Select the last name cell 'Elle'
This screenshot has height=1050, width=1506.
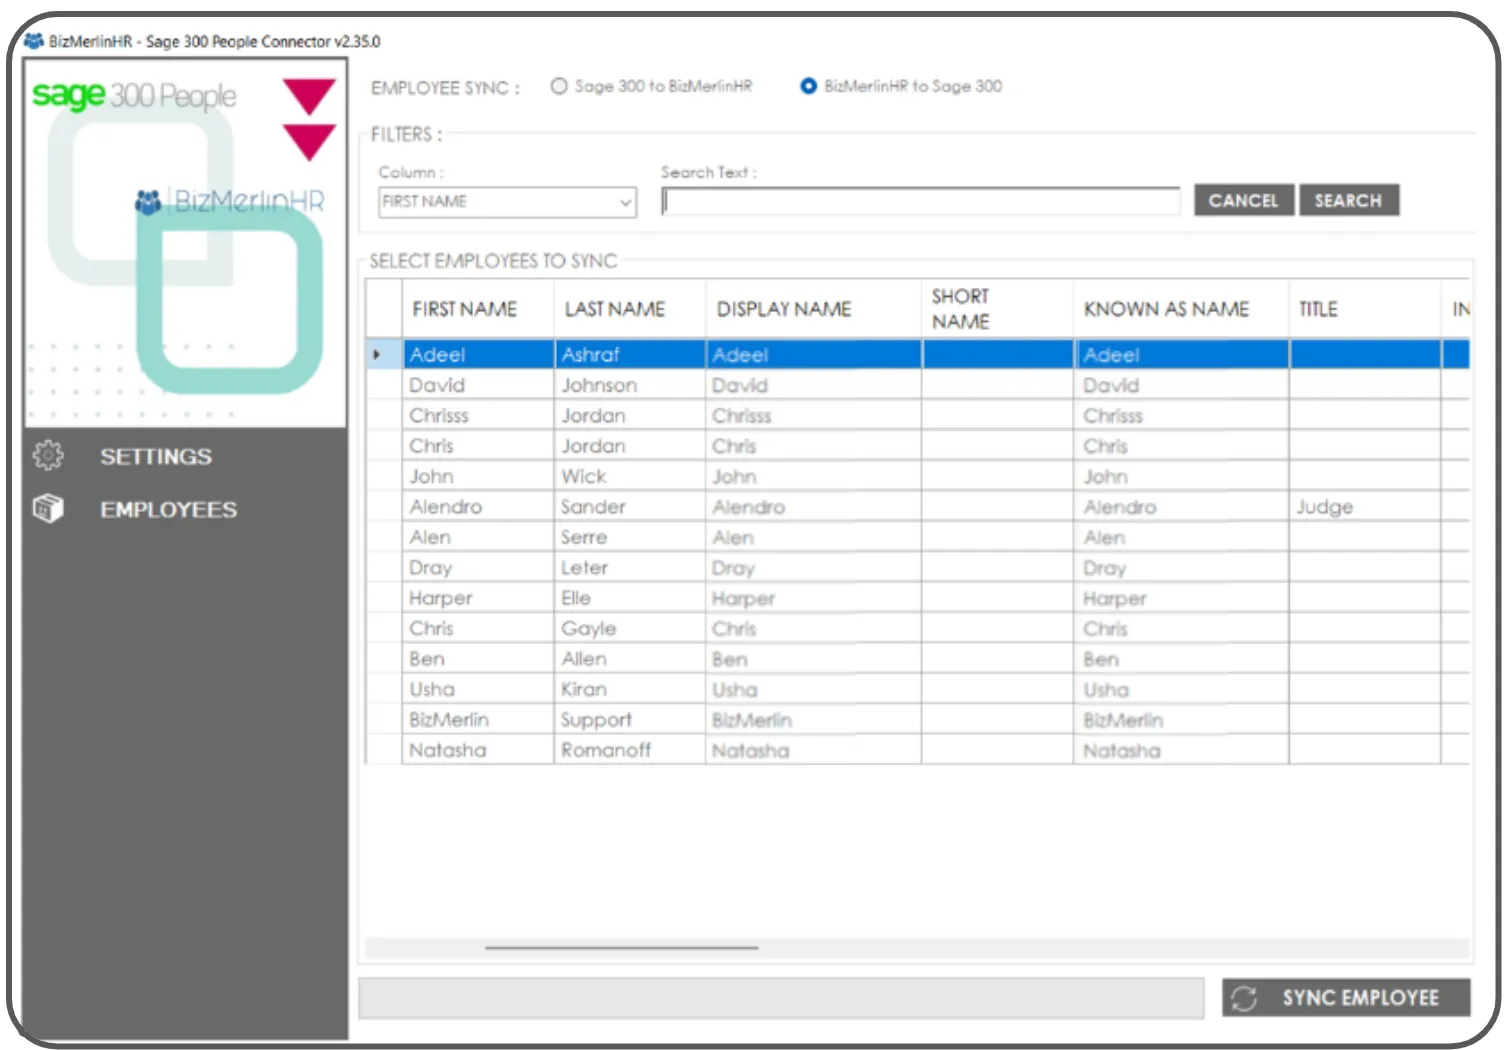(x=630, y=598)
